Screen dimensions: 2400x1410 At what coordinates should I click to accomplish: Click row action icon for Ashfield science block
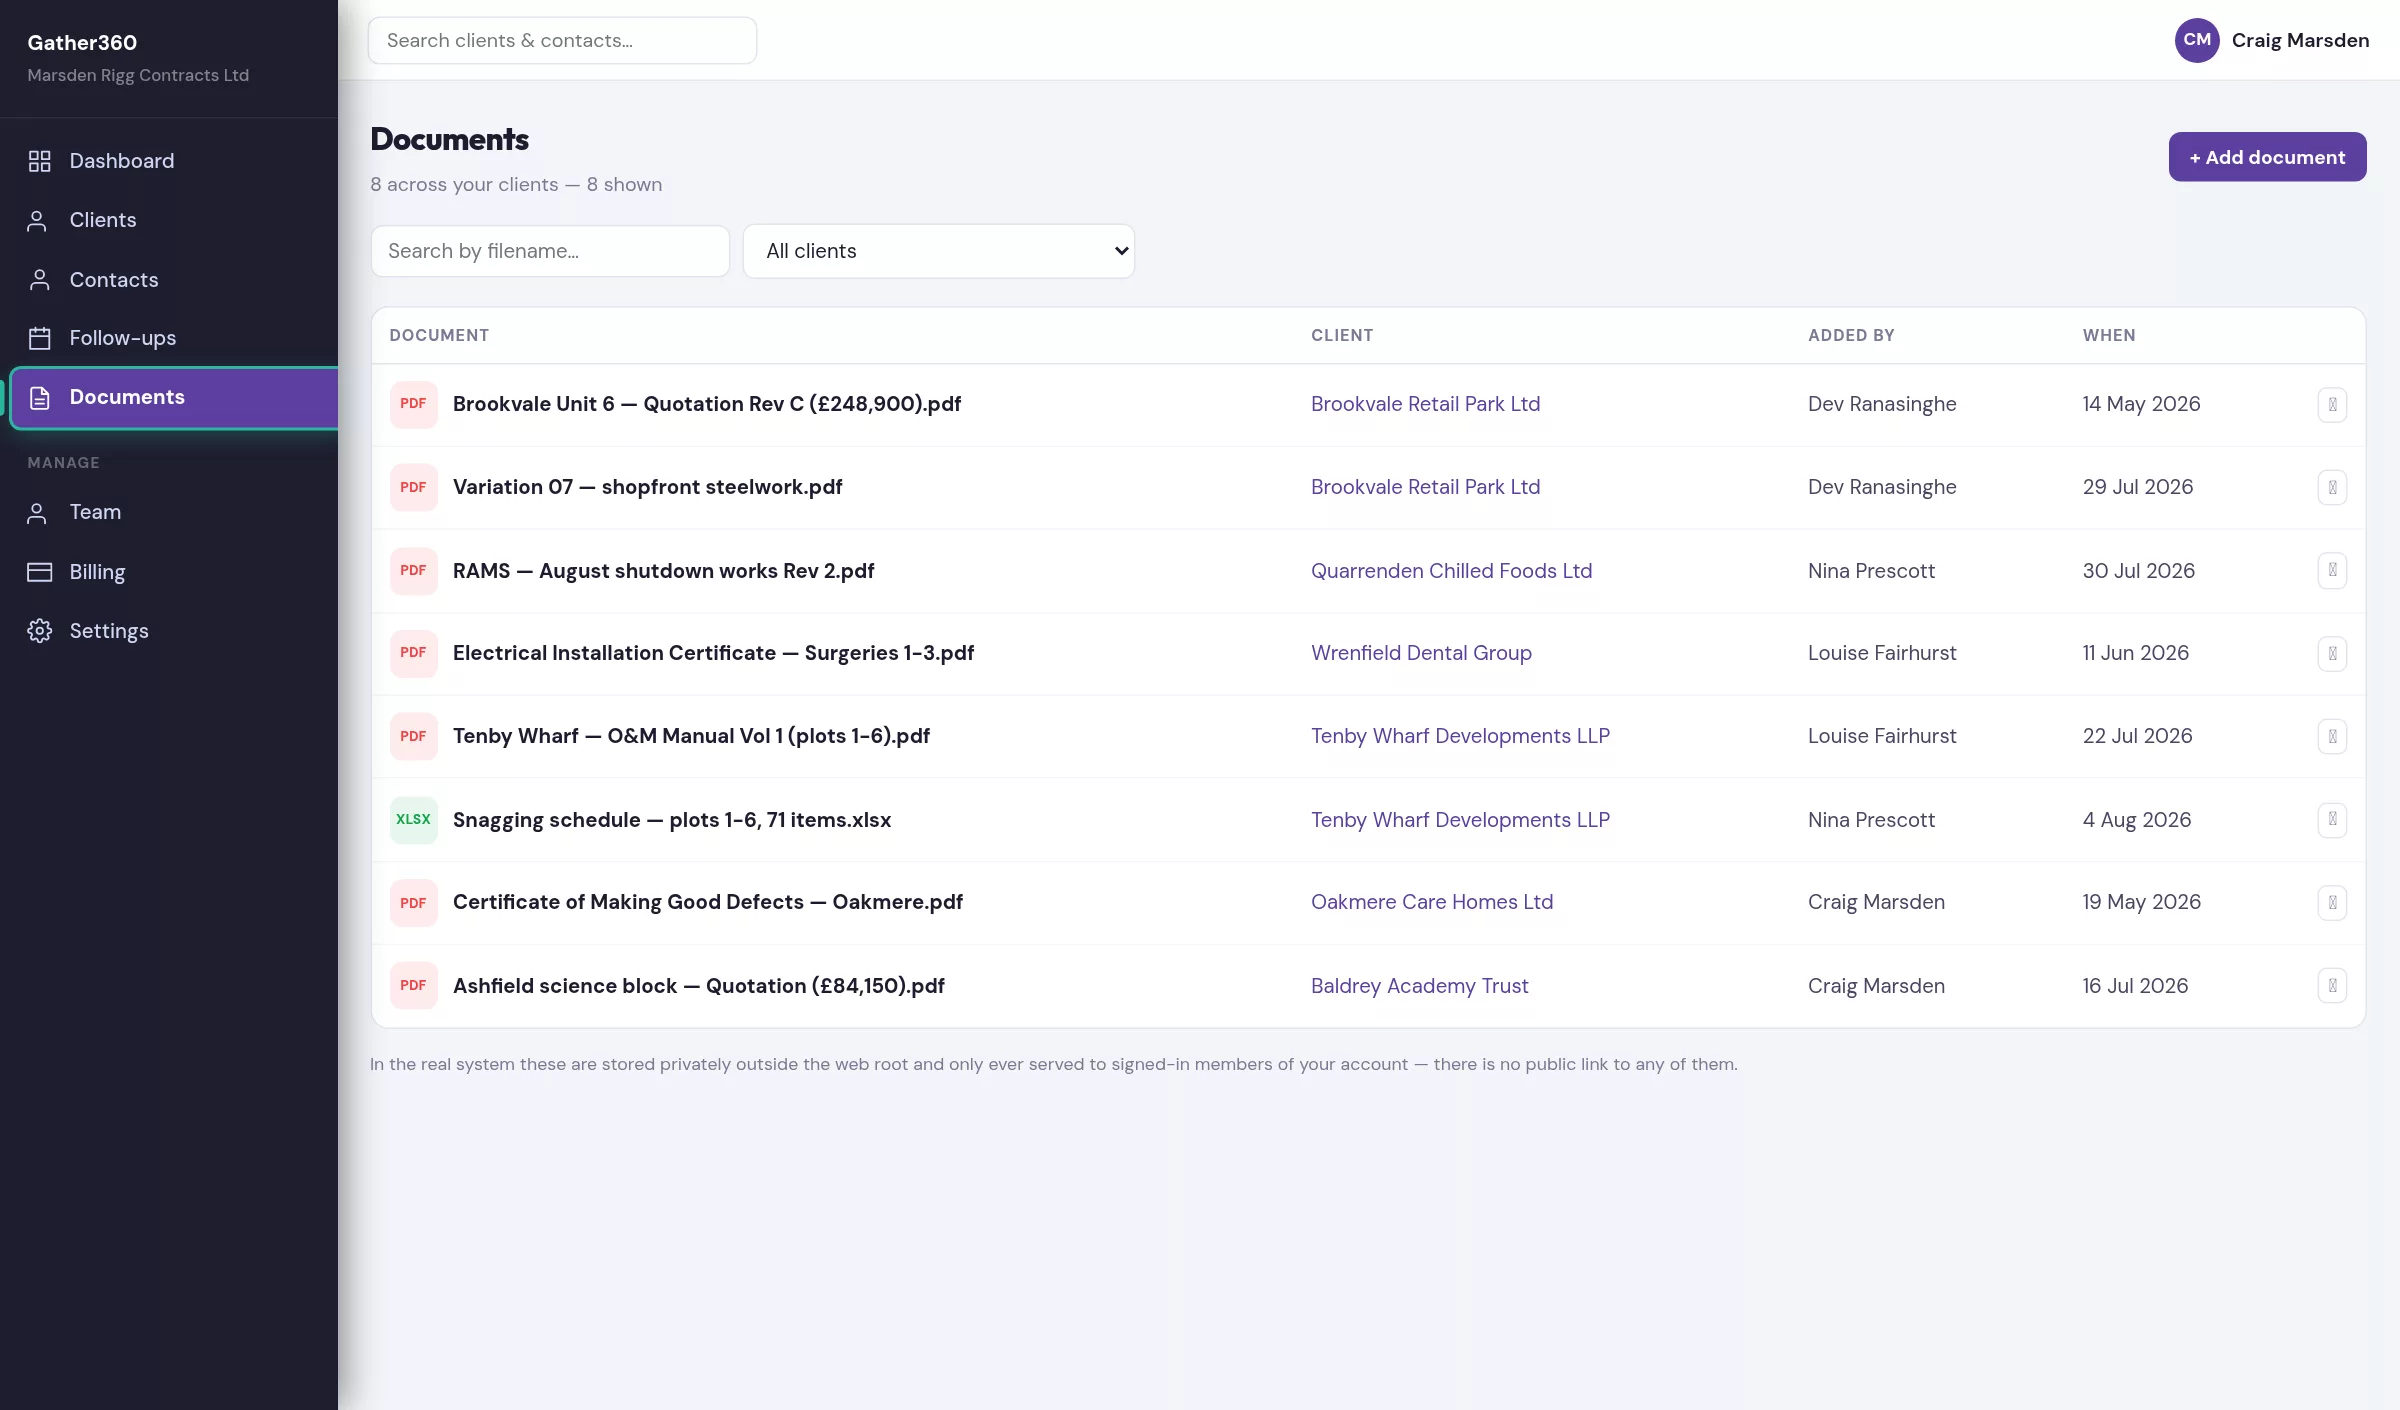point(2332,986)
